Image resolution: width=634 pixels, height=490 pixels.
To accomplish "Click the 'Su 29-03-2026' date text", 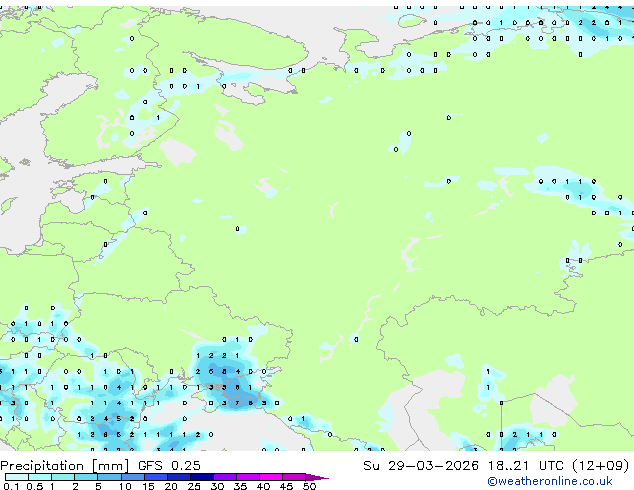I will tap(421, 465).
